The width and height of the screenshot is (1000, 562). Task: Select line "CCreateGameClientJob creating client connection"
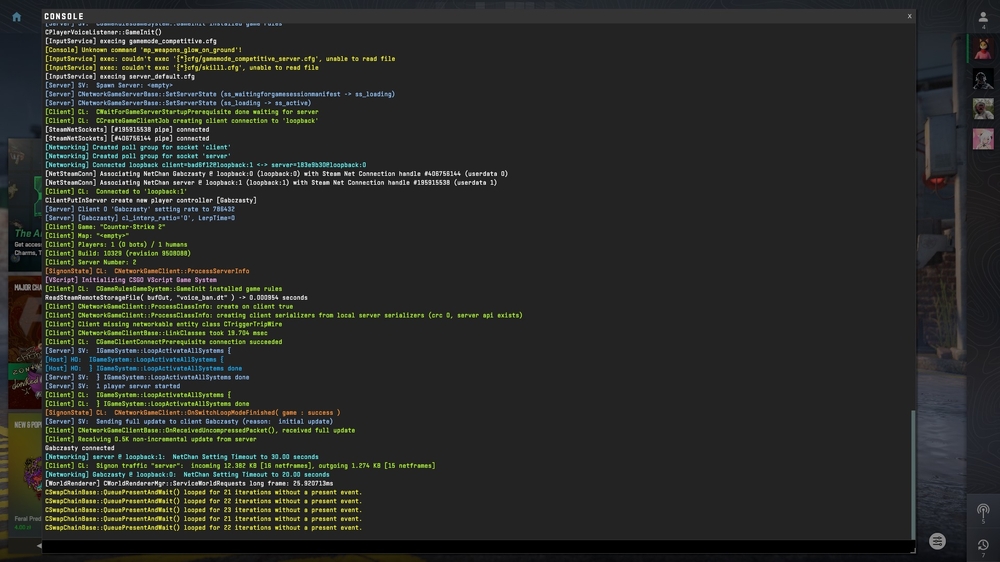[x=182, y=121]
